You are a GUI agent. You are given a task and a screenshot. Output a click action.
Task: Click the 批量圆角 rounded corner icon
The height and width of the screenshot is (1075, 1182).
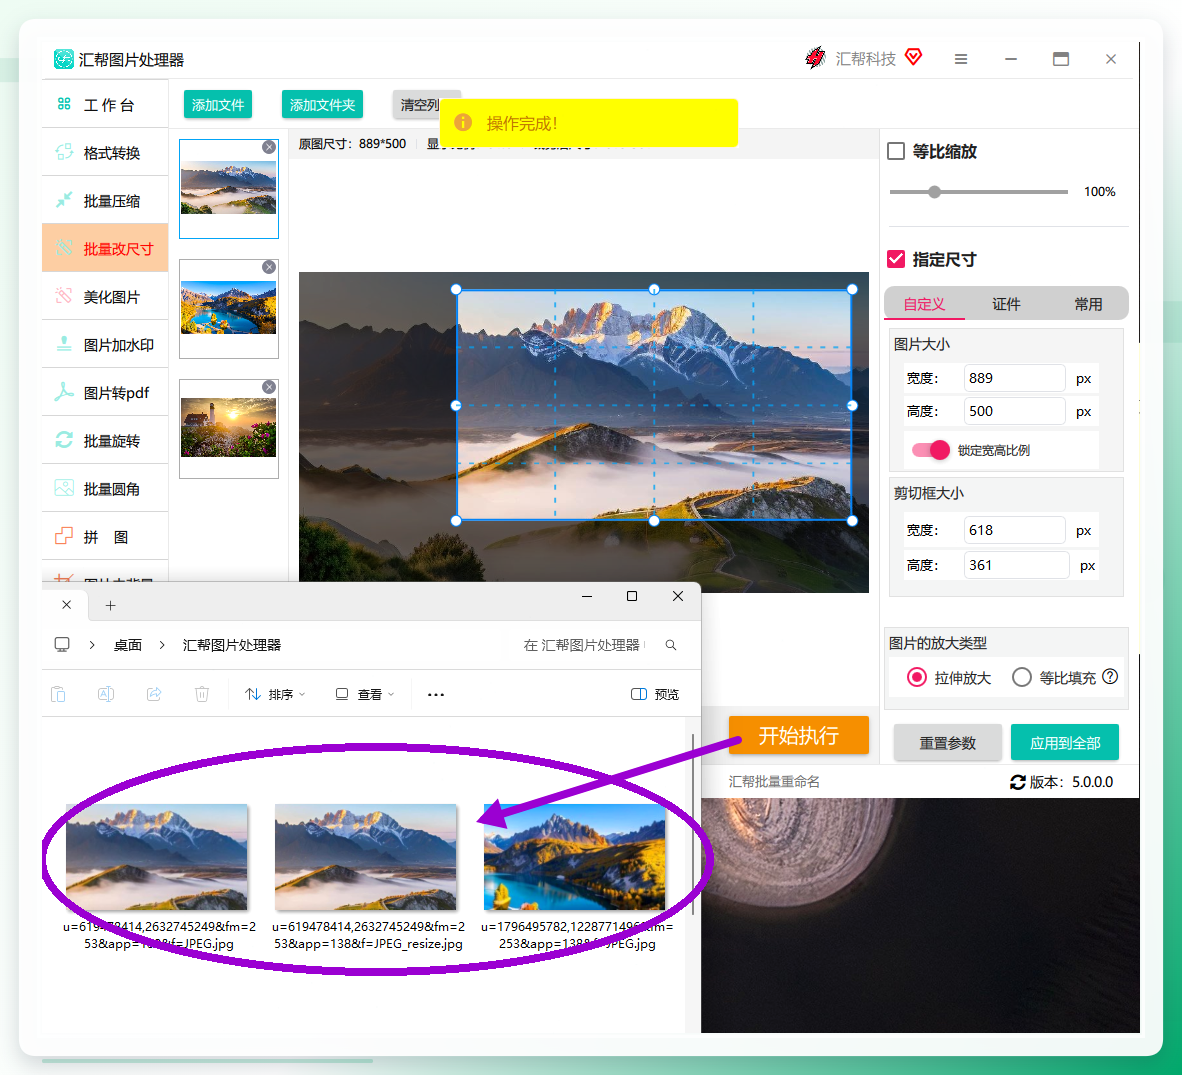click(x=64, y=488)
